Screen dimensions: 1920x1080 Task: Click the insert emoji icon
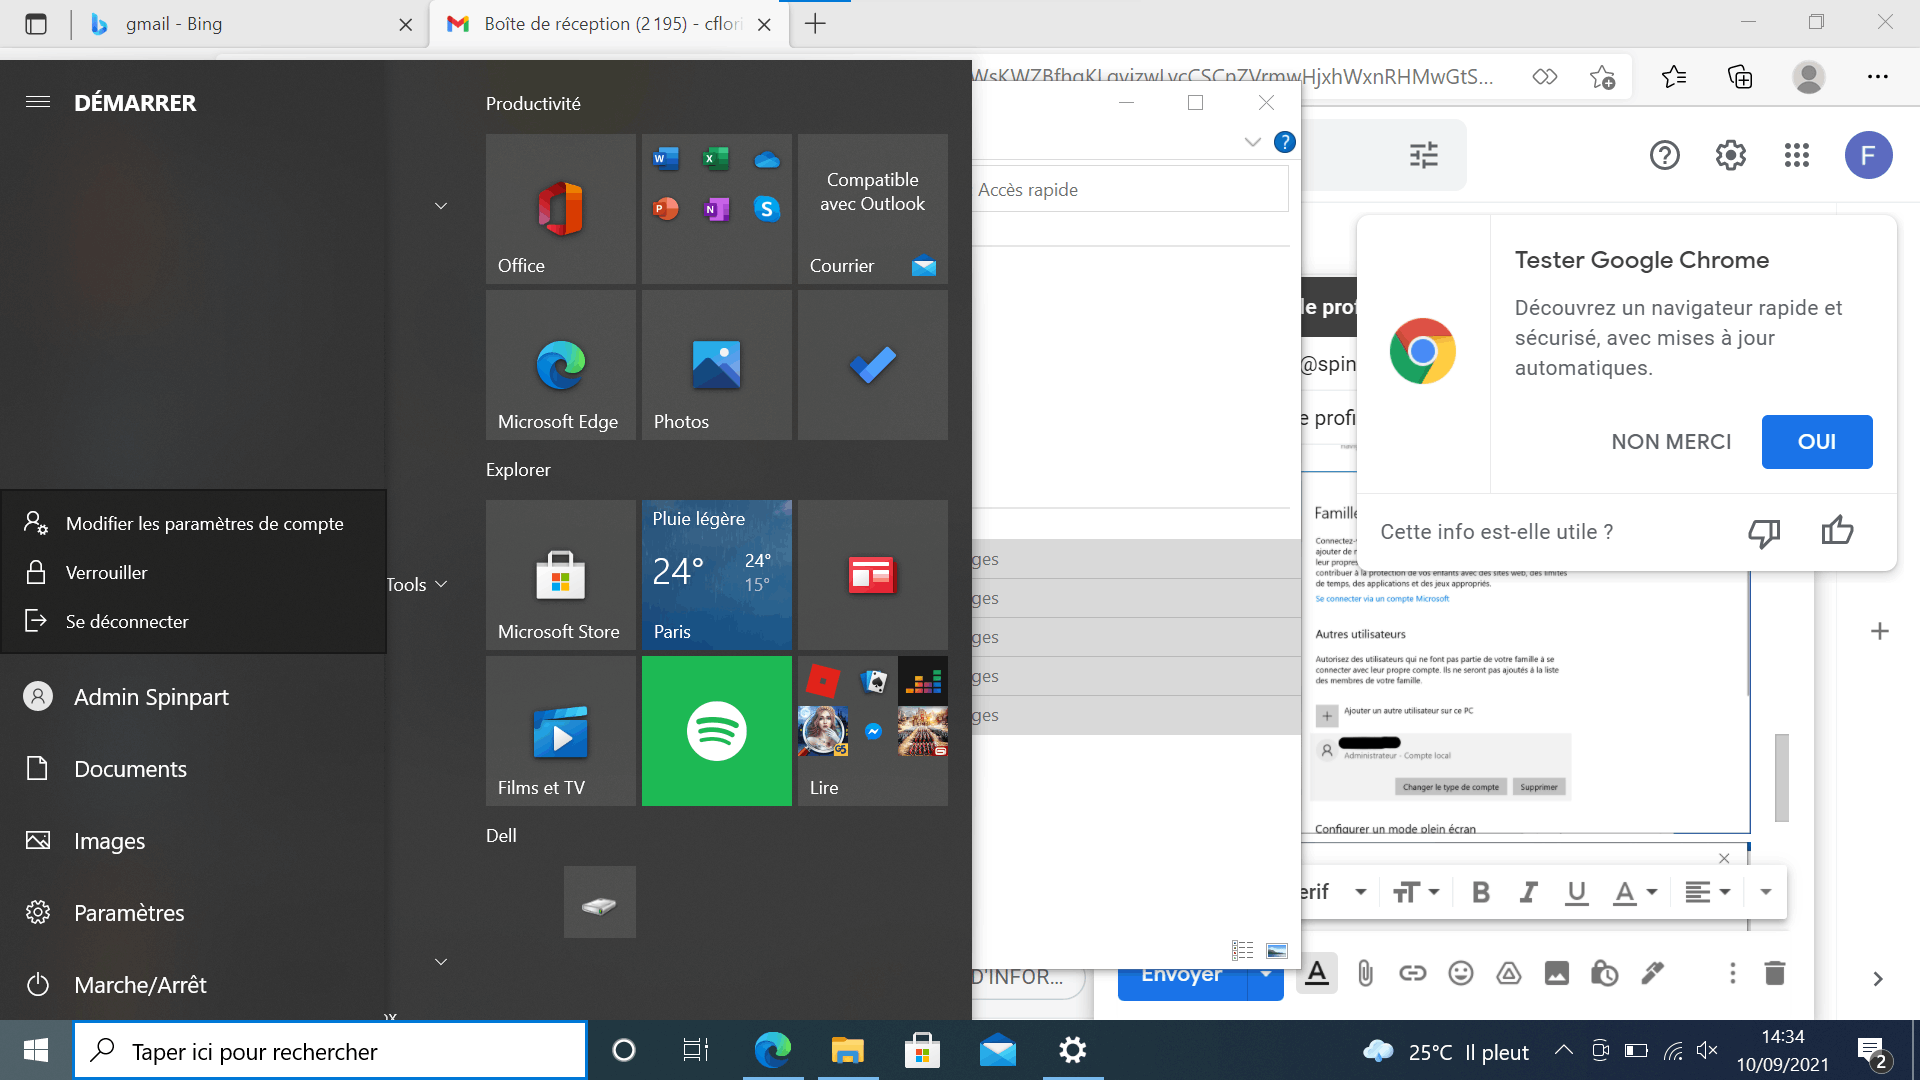pyautogui.click(x=1461, y=973)
